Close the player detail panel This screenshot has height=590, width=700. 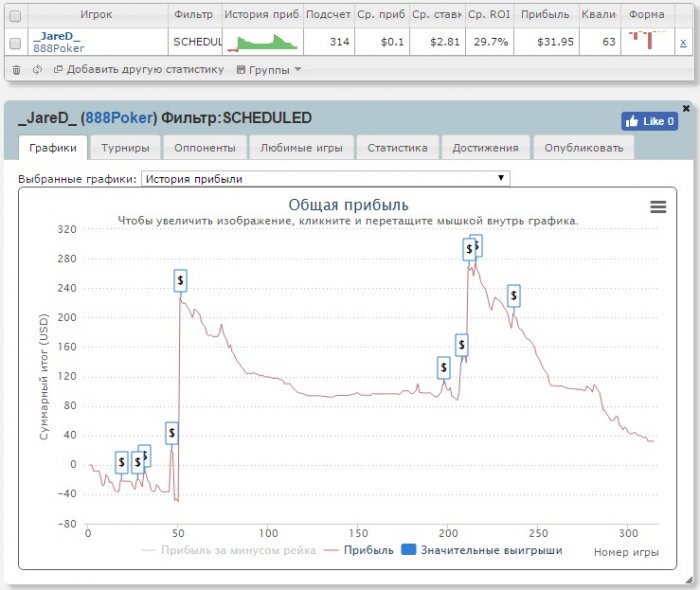coord(686,108)
